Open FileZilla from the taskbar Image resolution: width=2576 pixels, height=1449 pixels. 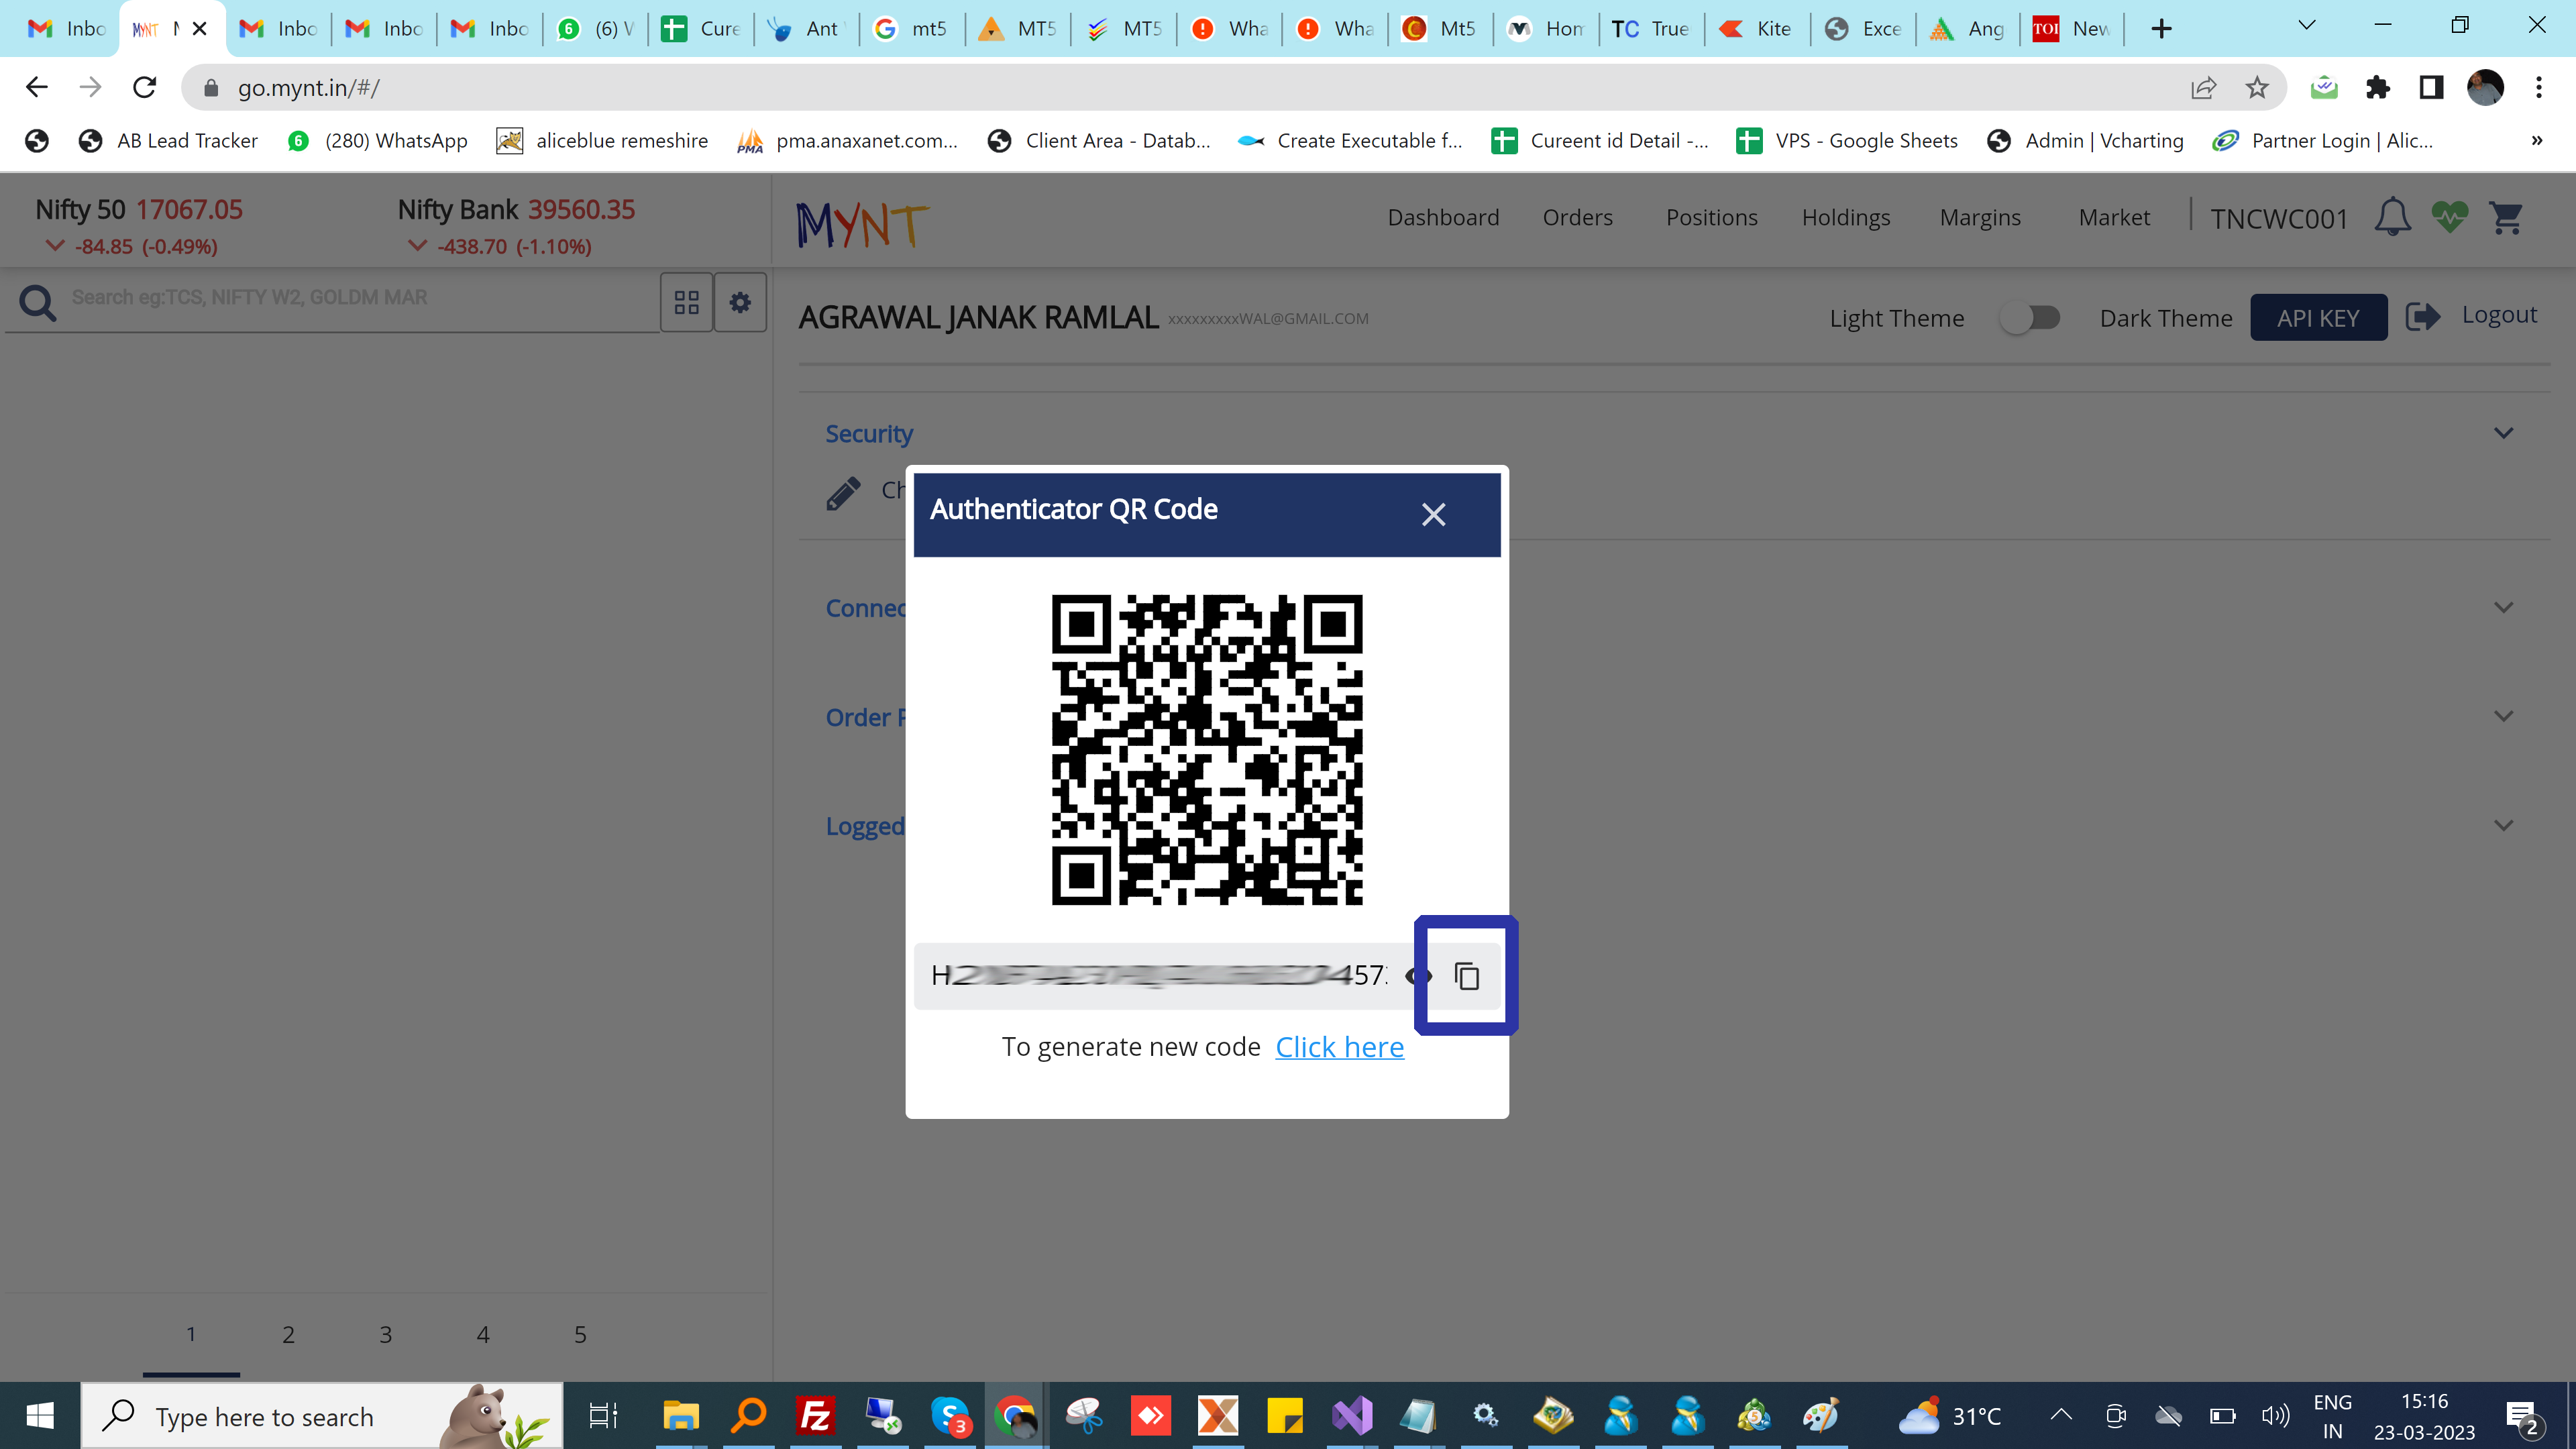815,1416
